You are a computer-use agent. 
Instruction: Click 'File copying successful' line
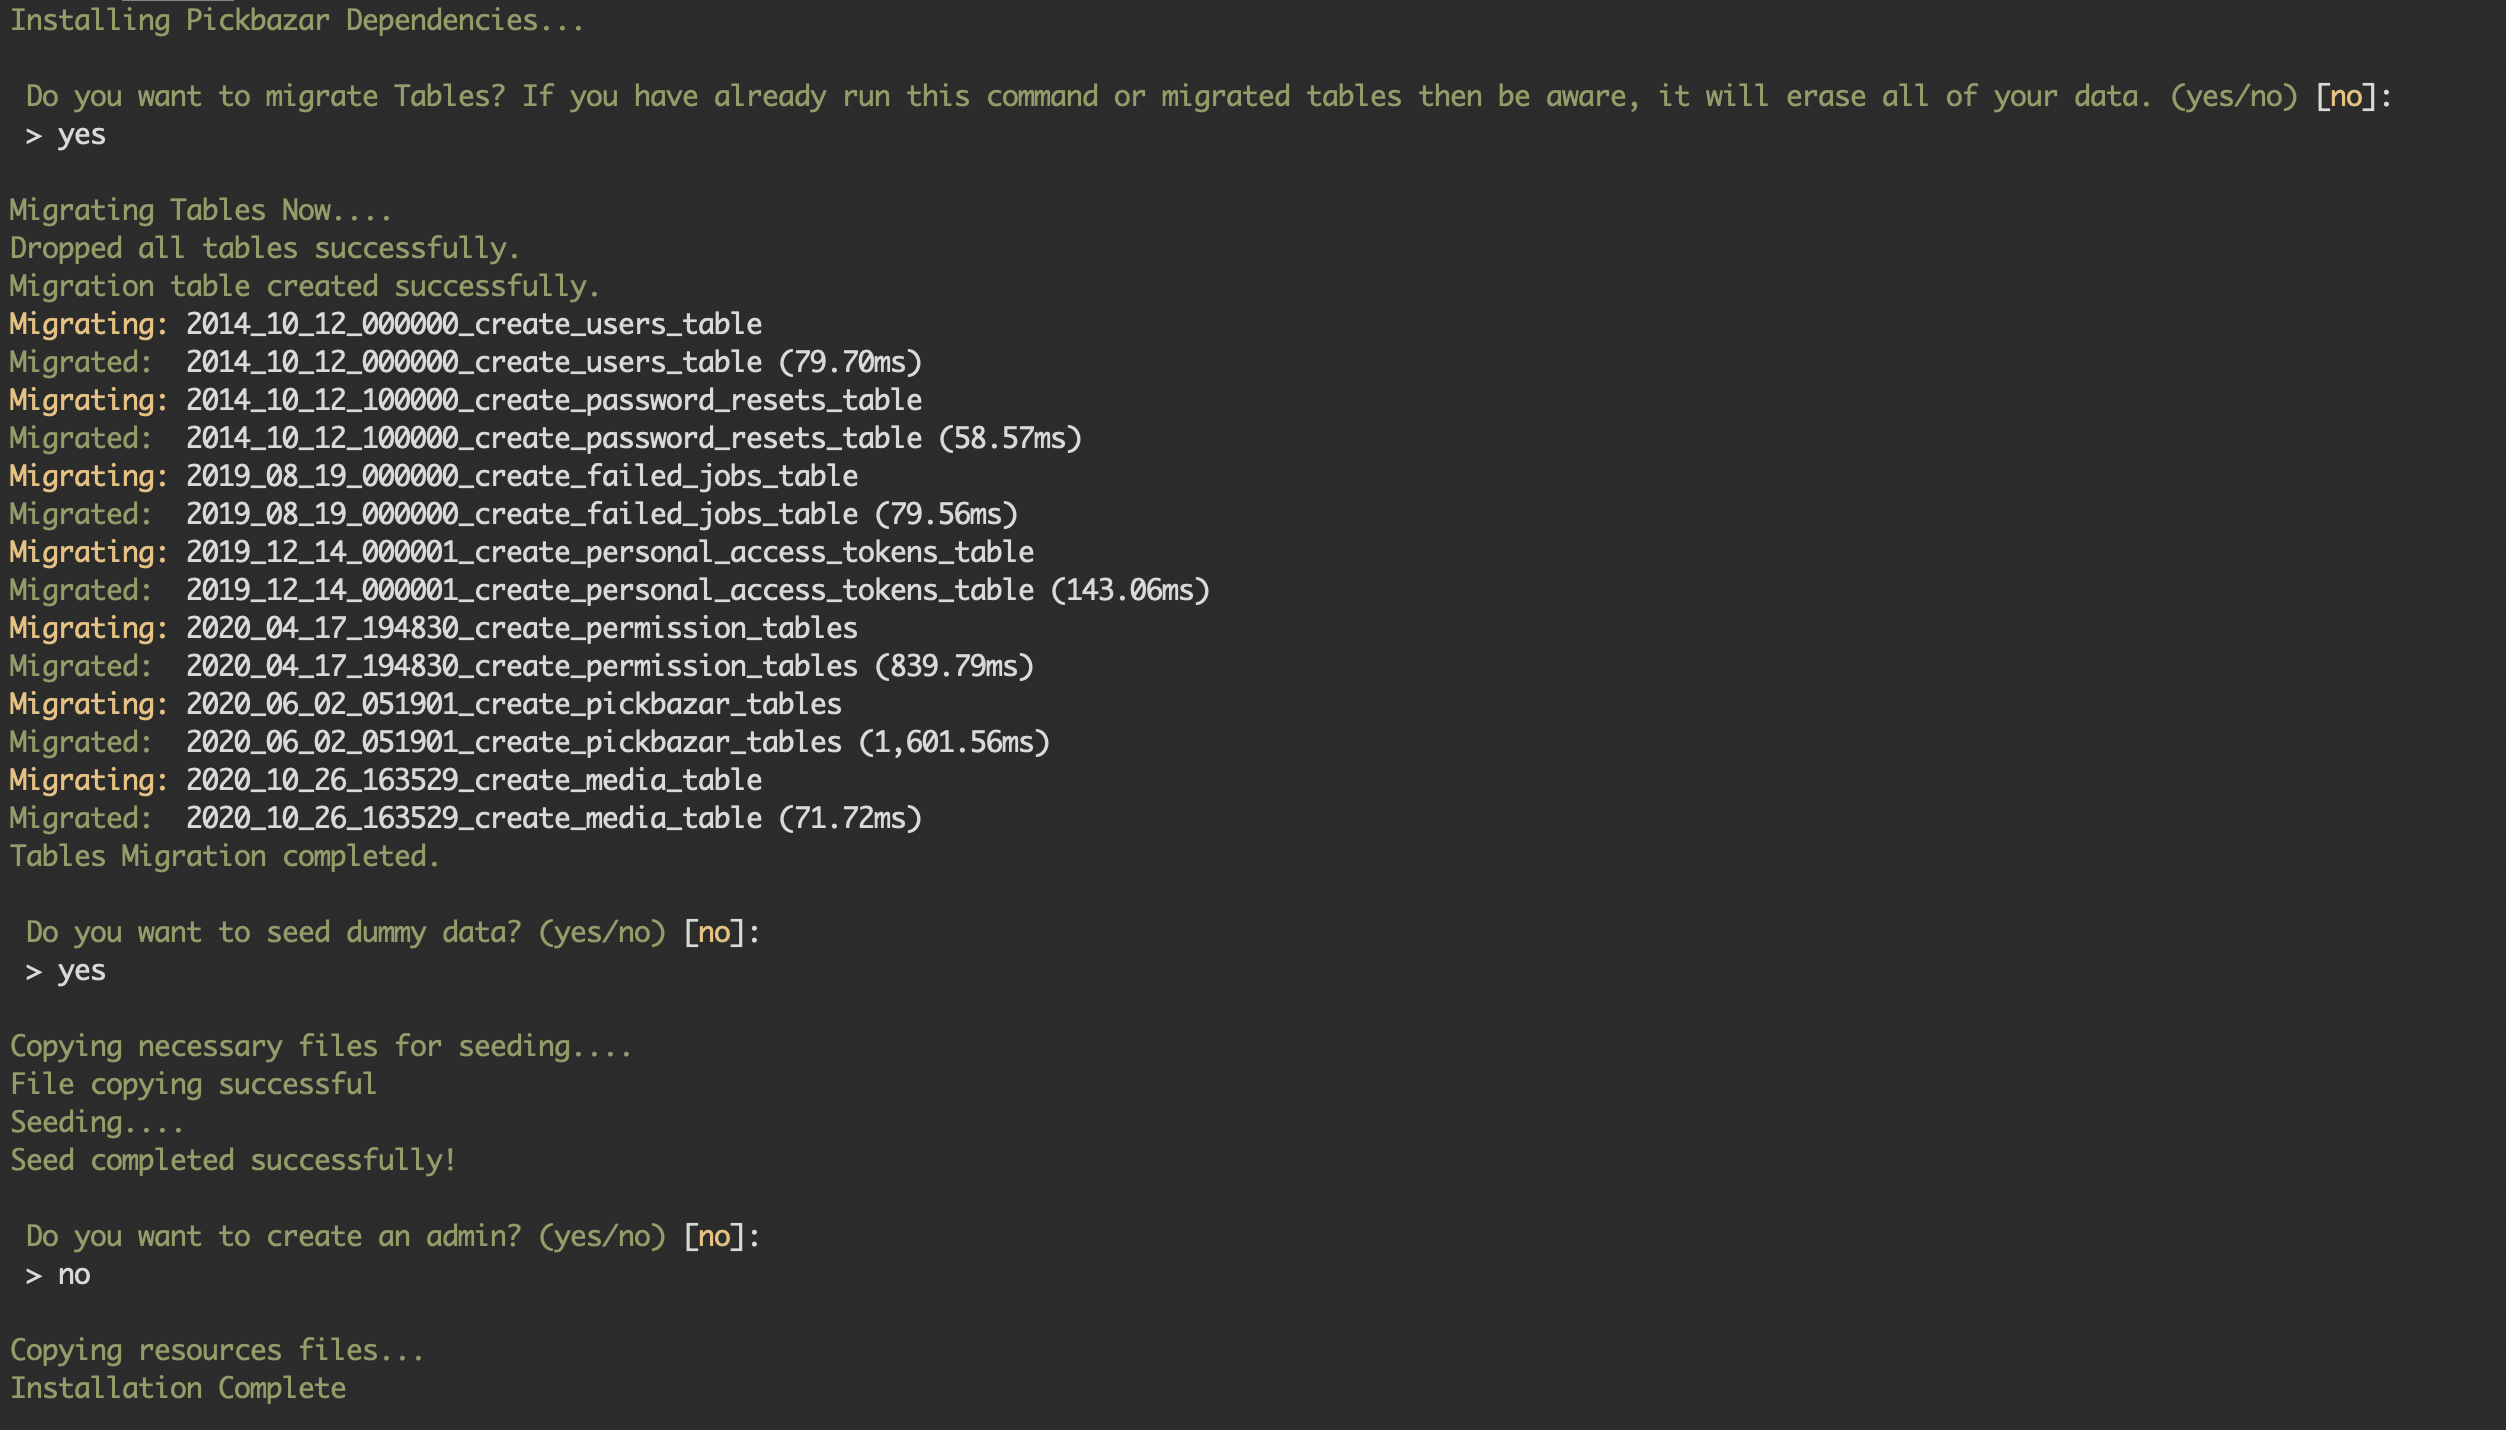[x=193, y=1085]
